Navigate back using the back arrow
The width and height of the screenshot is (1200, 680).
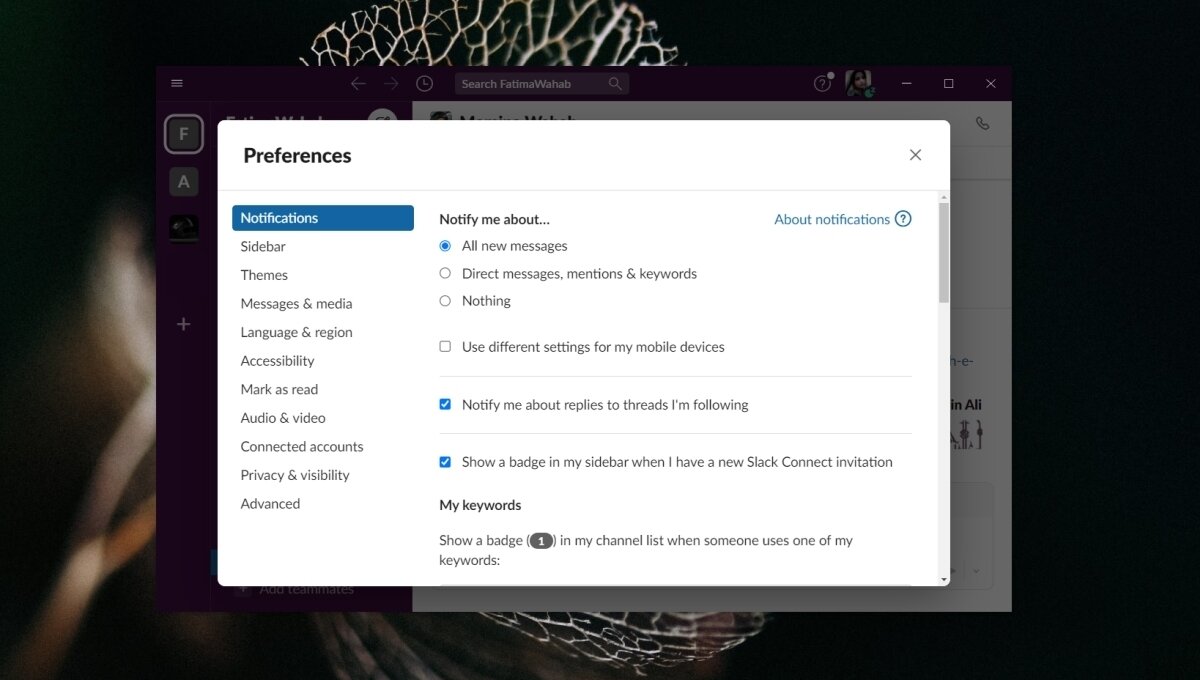[358, 84]
